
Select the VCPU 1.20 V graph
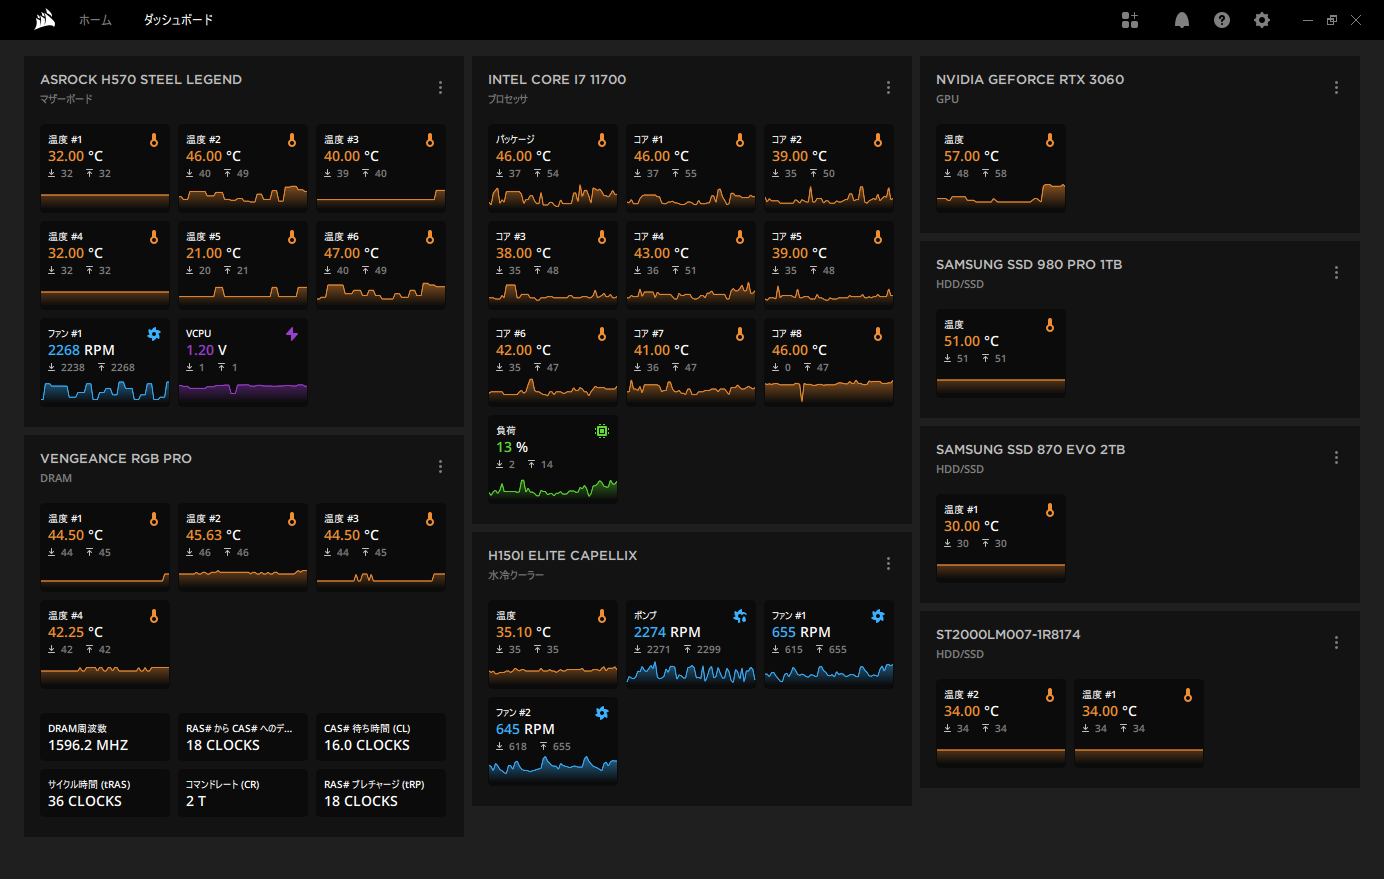click(x=243, y=392)
